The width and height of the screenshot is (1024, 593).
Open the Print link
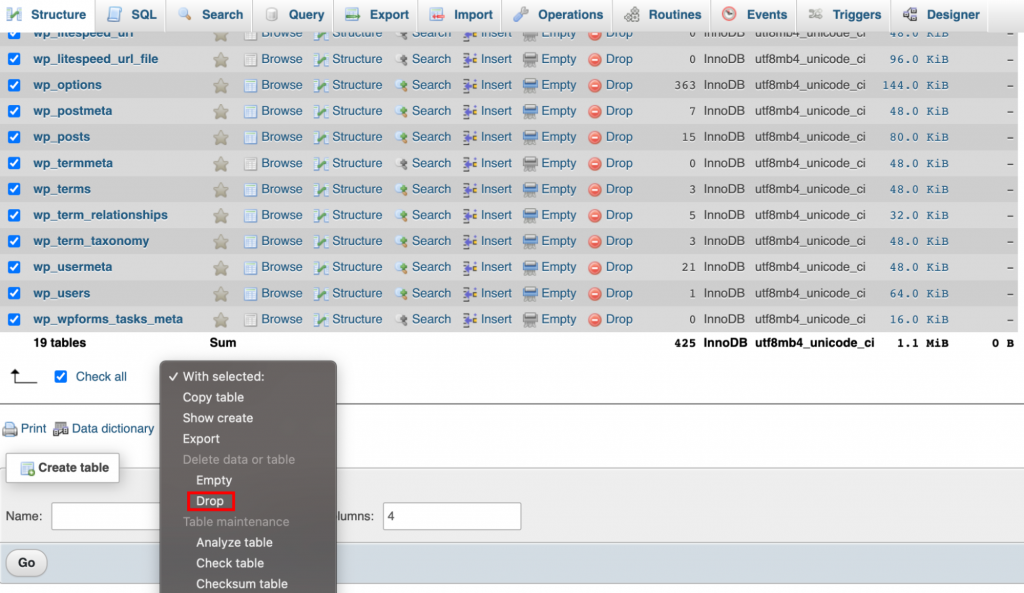[33, 429]
